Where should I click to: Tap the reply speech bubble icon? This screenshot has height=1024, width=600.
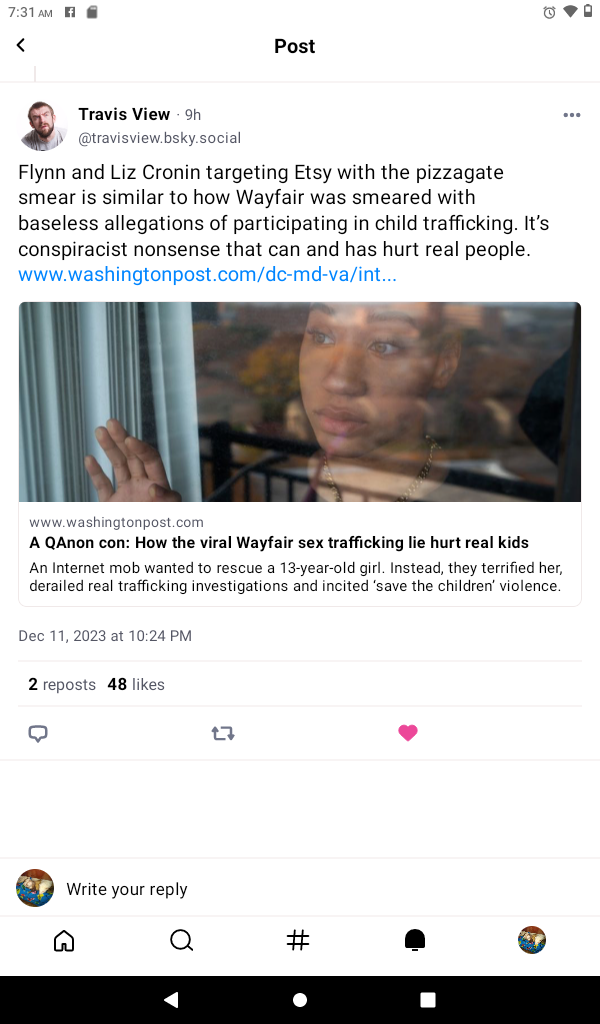38,733
